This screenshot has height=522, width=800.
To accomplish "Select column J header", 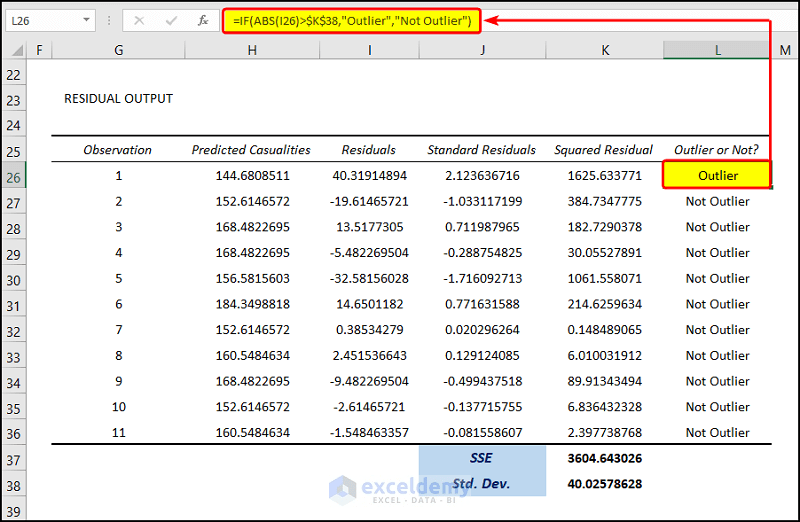I will point(482,50).
